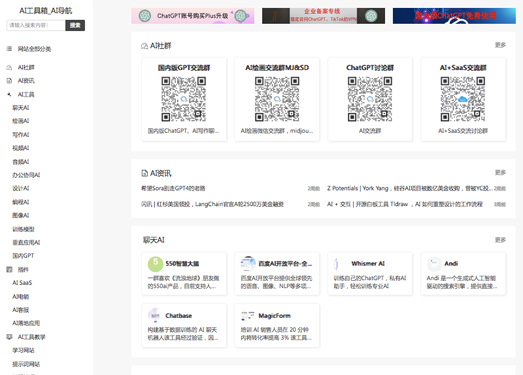523x375 pixels.
Task: Open the Andi card title
Action: point(451,264)
